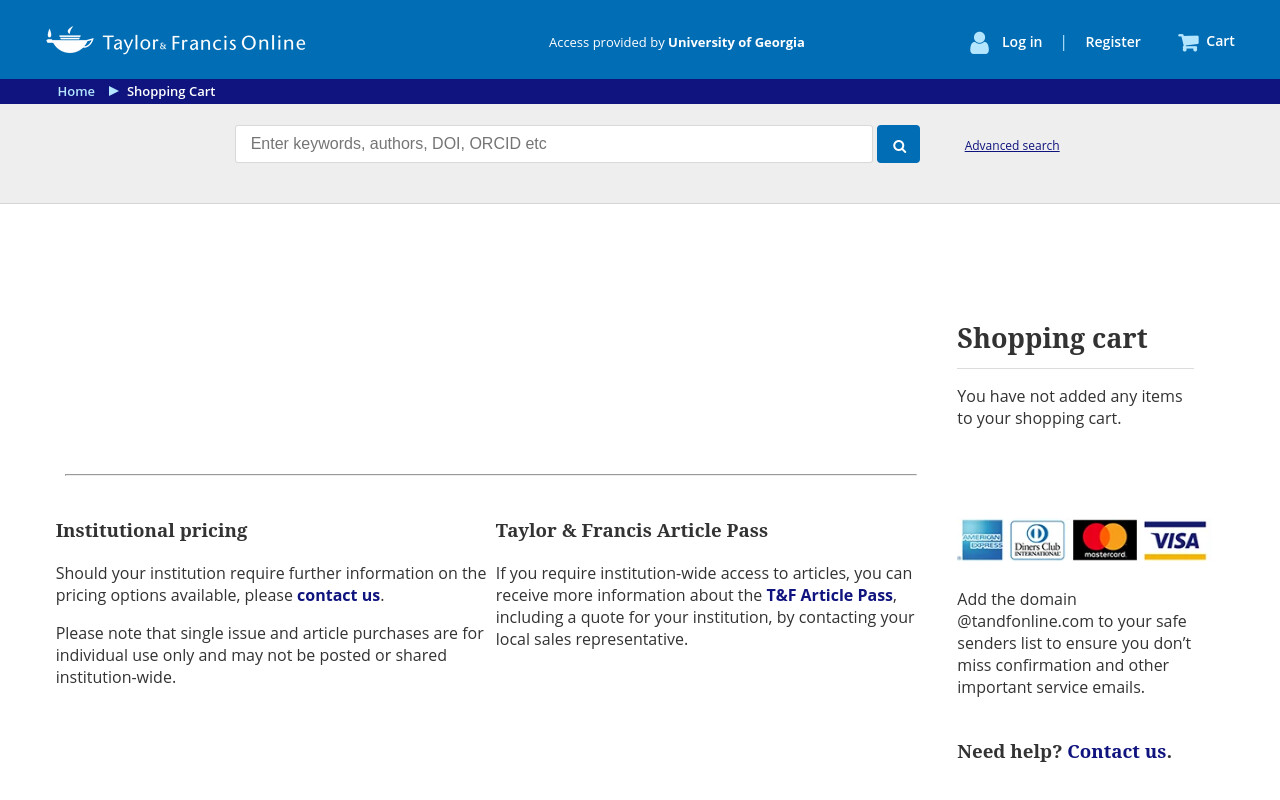Click the Mastercard logo
The width and height of the screenshot is (1280, 800).
click(x=1105, y=540)
